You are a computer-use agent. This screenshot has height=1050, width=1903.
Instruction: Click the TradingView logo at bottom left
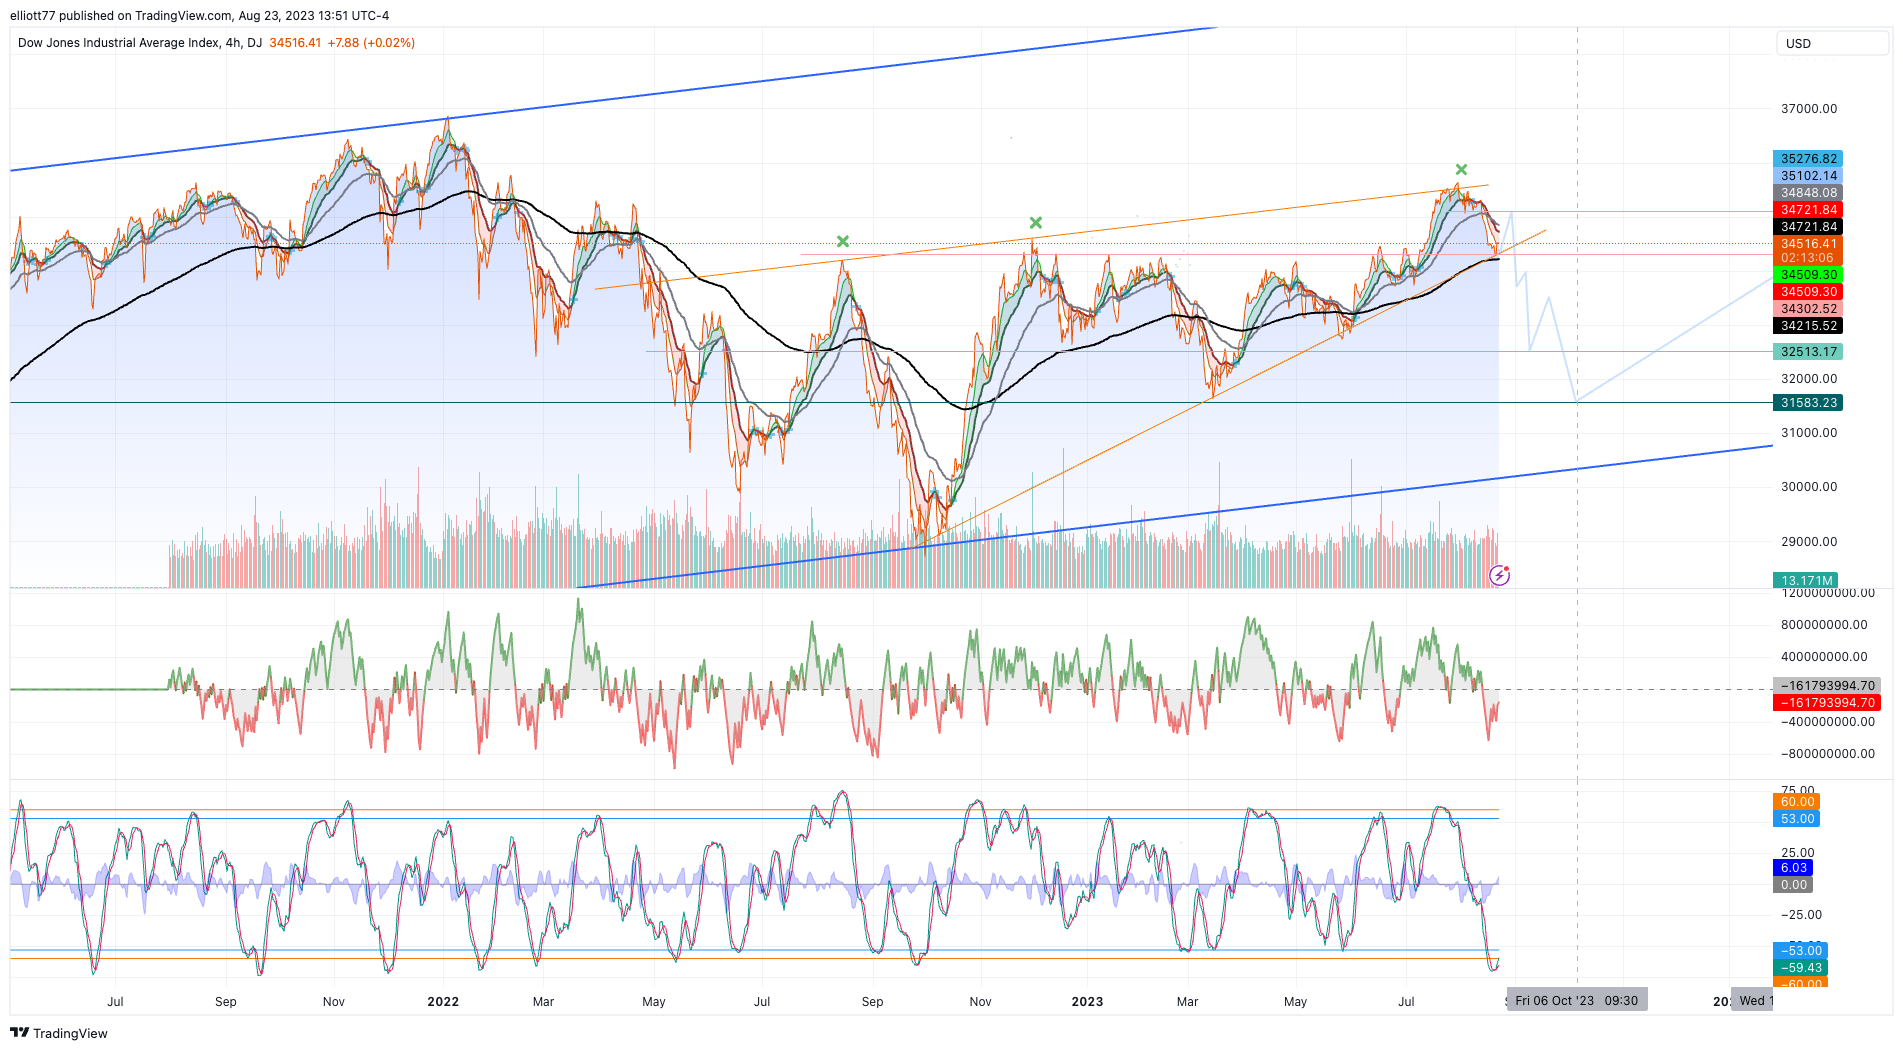coord(59,1033)
